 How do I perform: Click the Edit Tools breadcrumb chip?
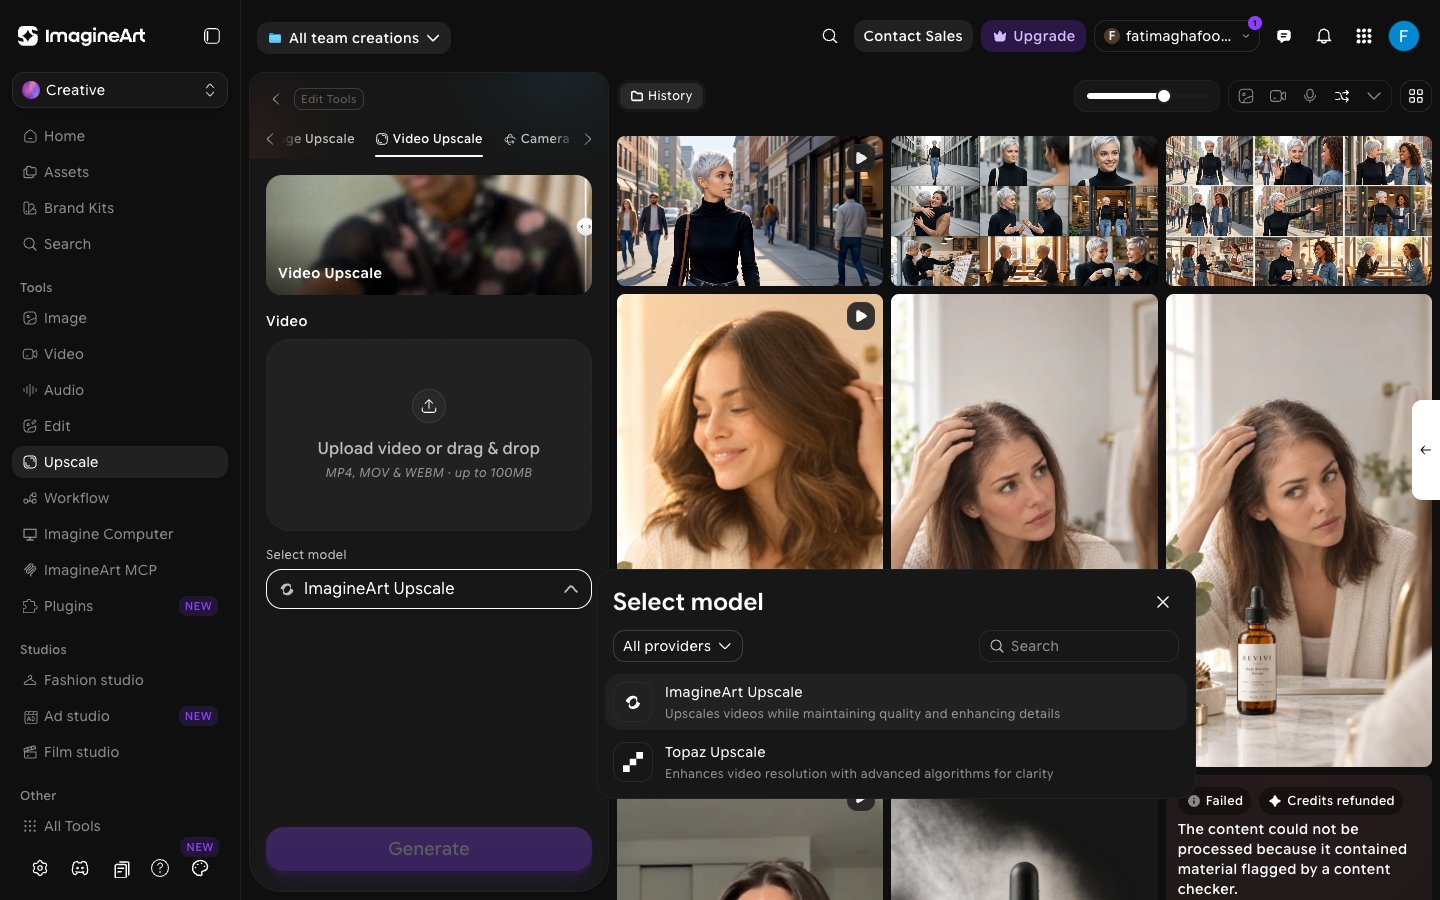point(329,99)
